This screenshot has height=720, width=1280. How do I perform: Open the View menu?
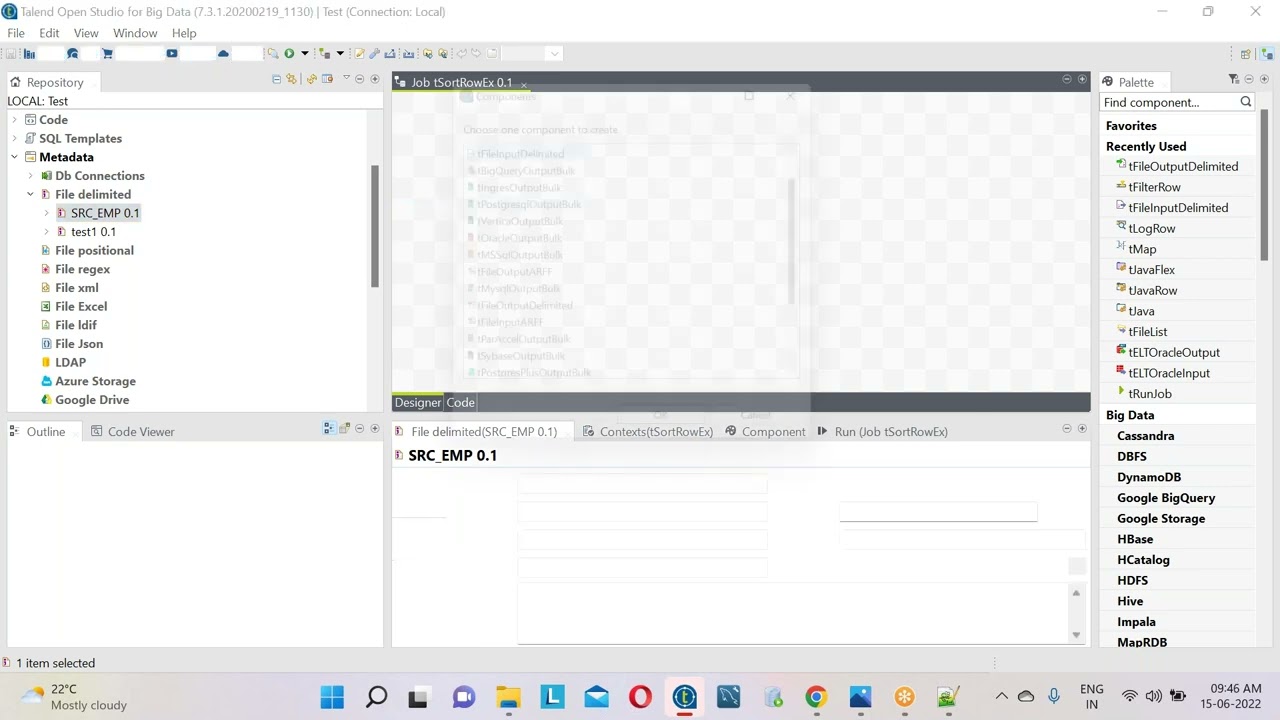click(86, 33)
